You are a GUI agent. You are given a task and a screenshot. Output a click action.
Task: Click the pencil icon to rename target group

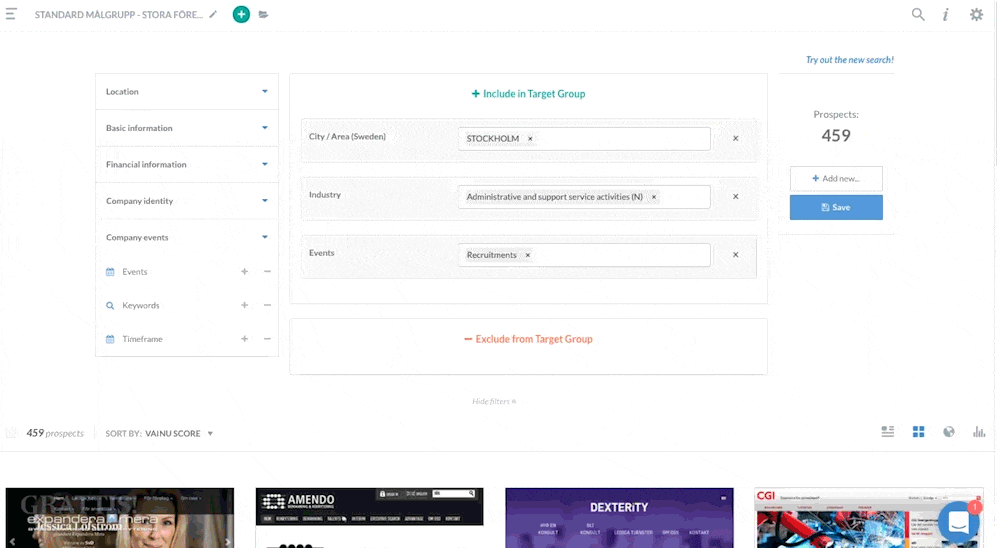[x=213, y=15]
